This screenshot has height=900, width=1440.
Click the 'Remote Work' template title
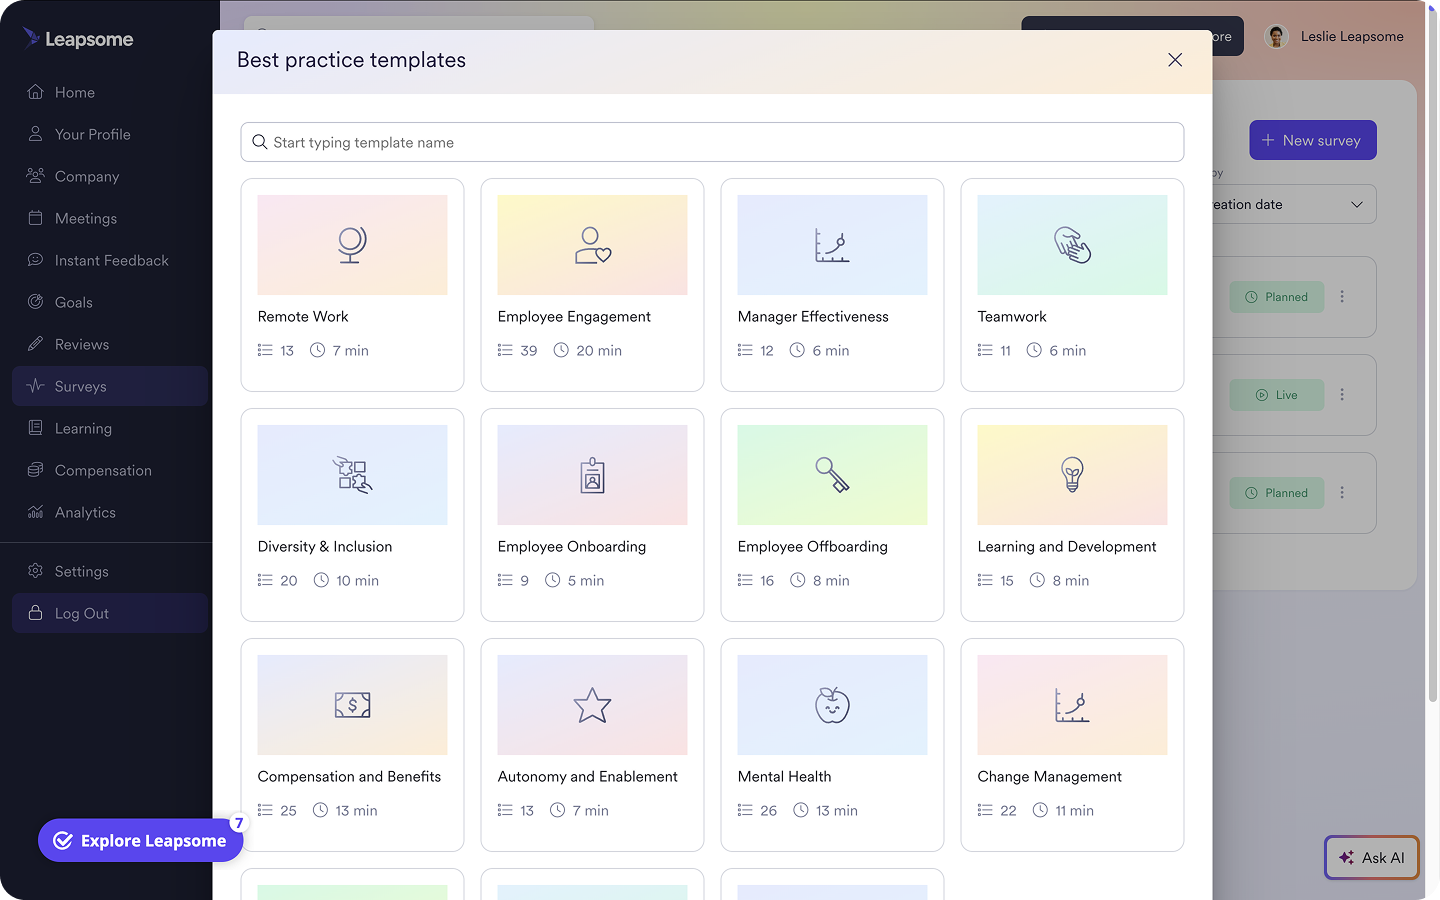click(x=303, y=317)
